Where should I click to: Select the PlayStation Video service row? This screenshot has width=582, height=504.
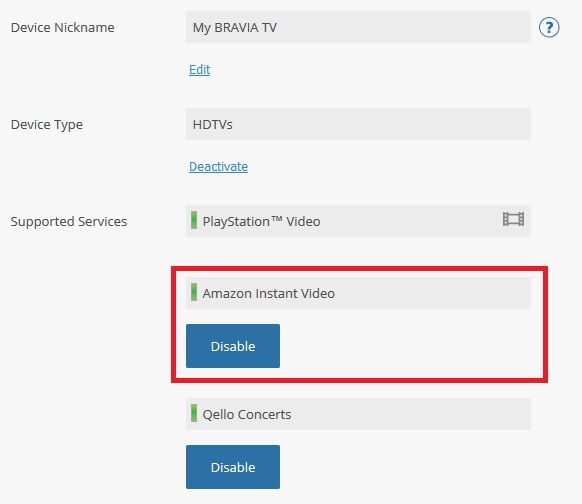(x=358, y=221)
